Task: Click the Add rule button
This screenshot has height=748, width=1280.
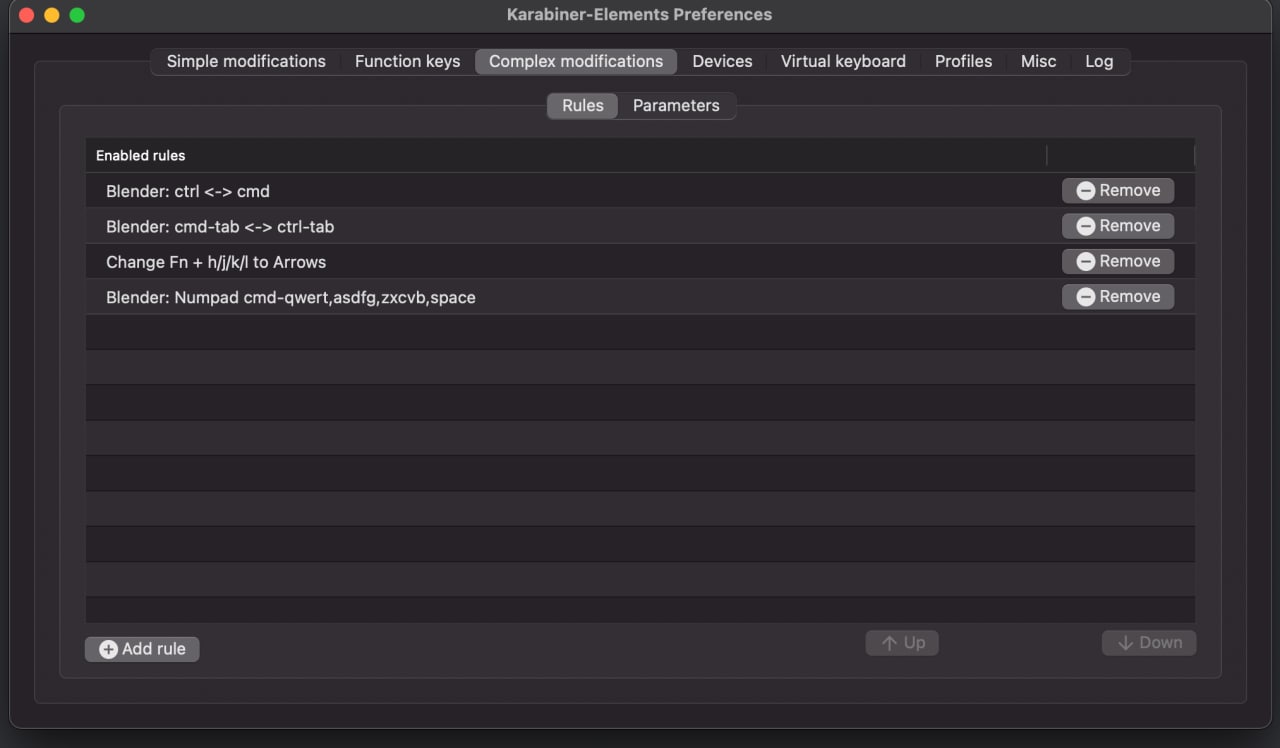Action: pyautogui.click(x=142, y=649)
